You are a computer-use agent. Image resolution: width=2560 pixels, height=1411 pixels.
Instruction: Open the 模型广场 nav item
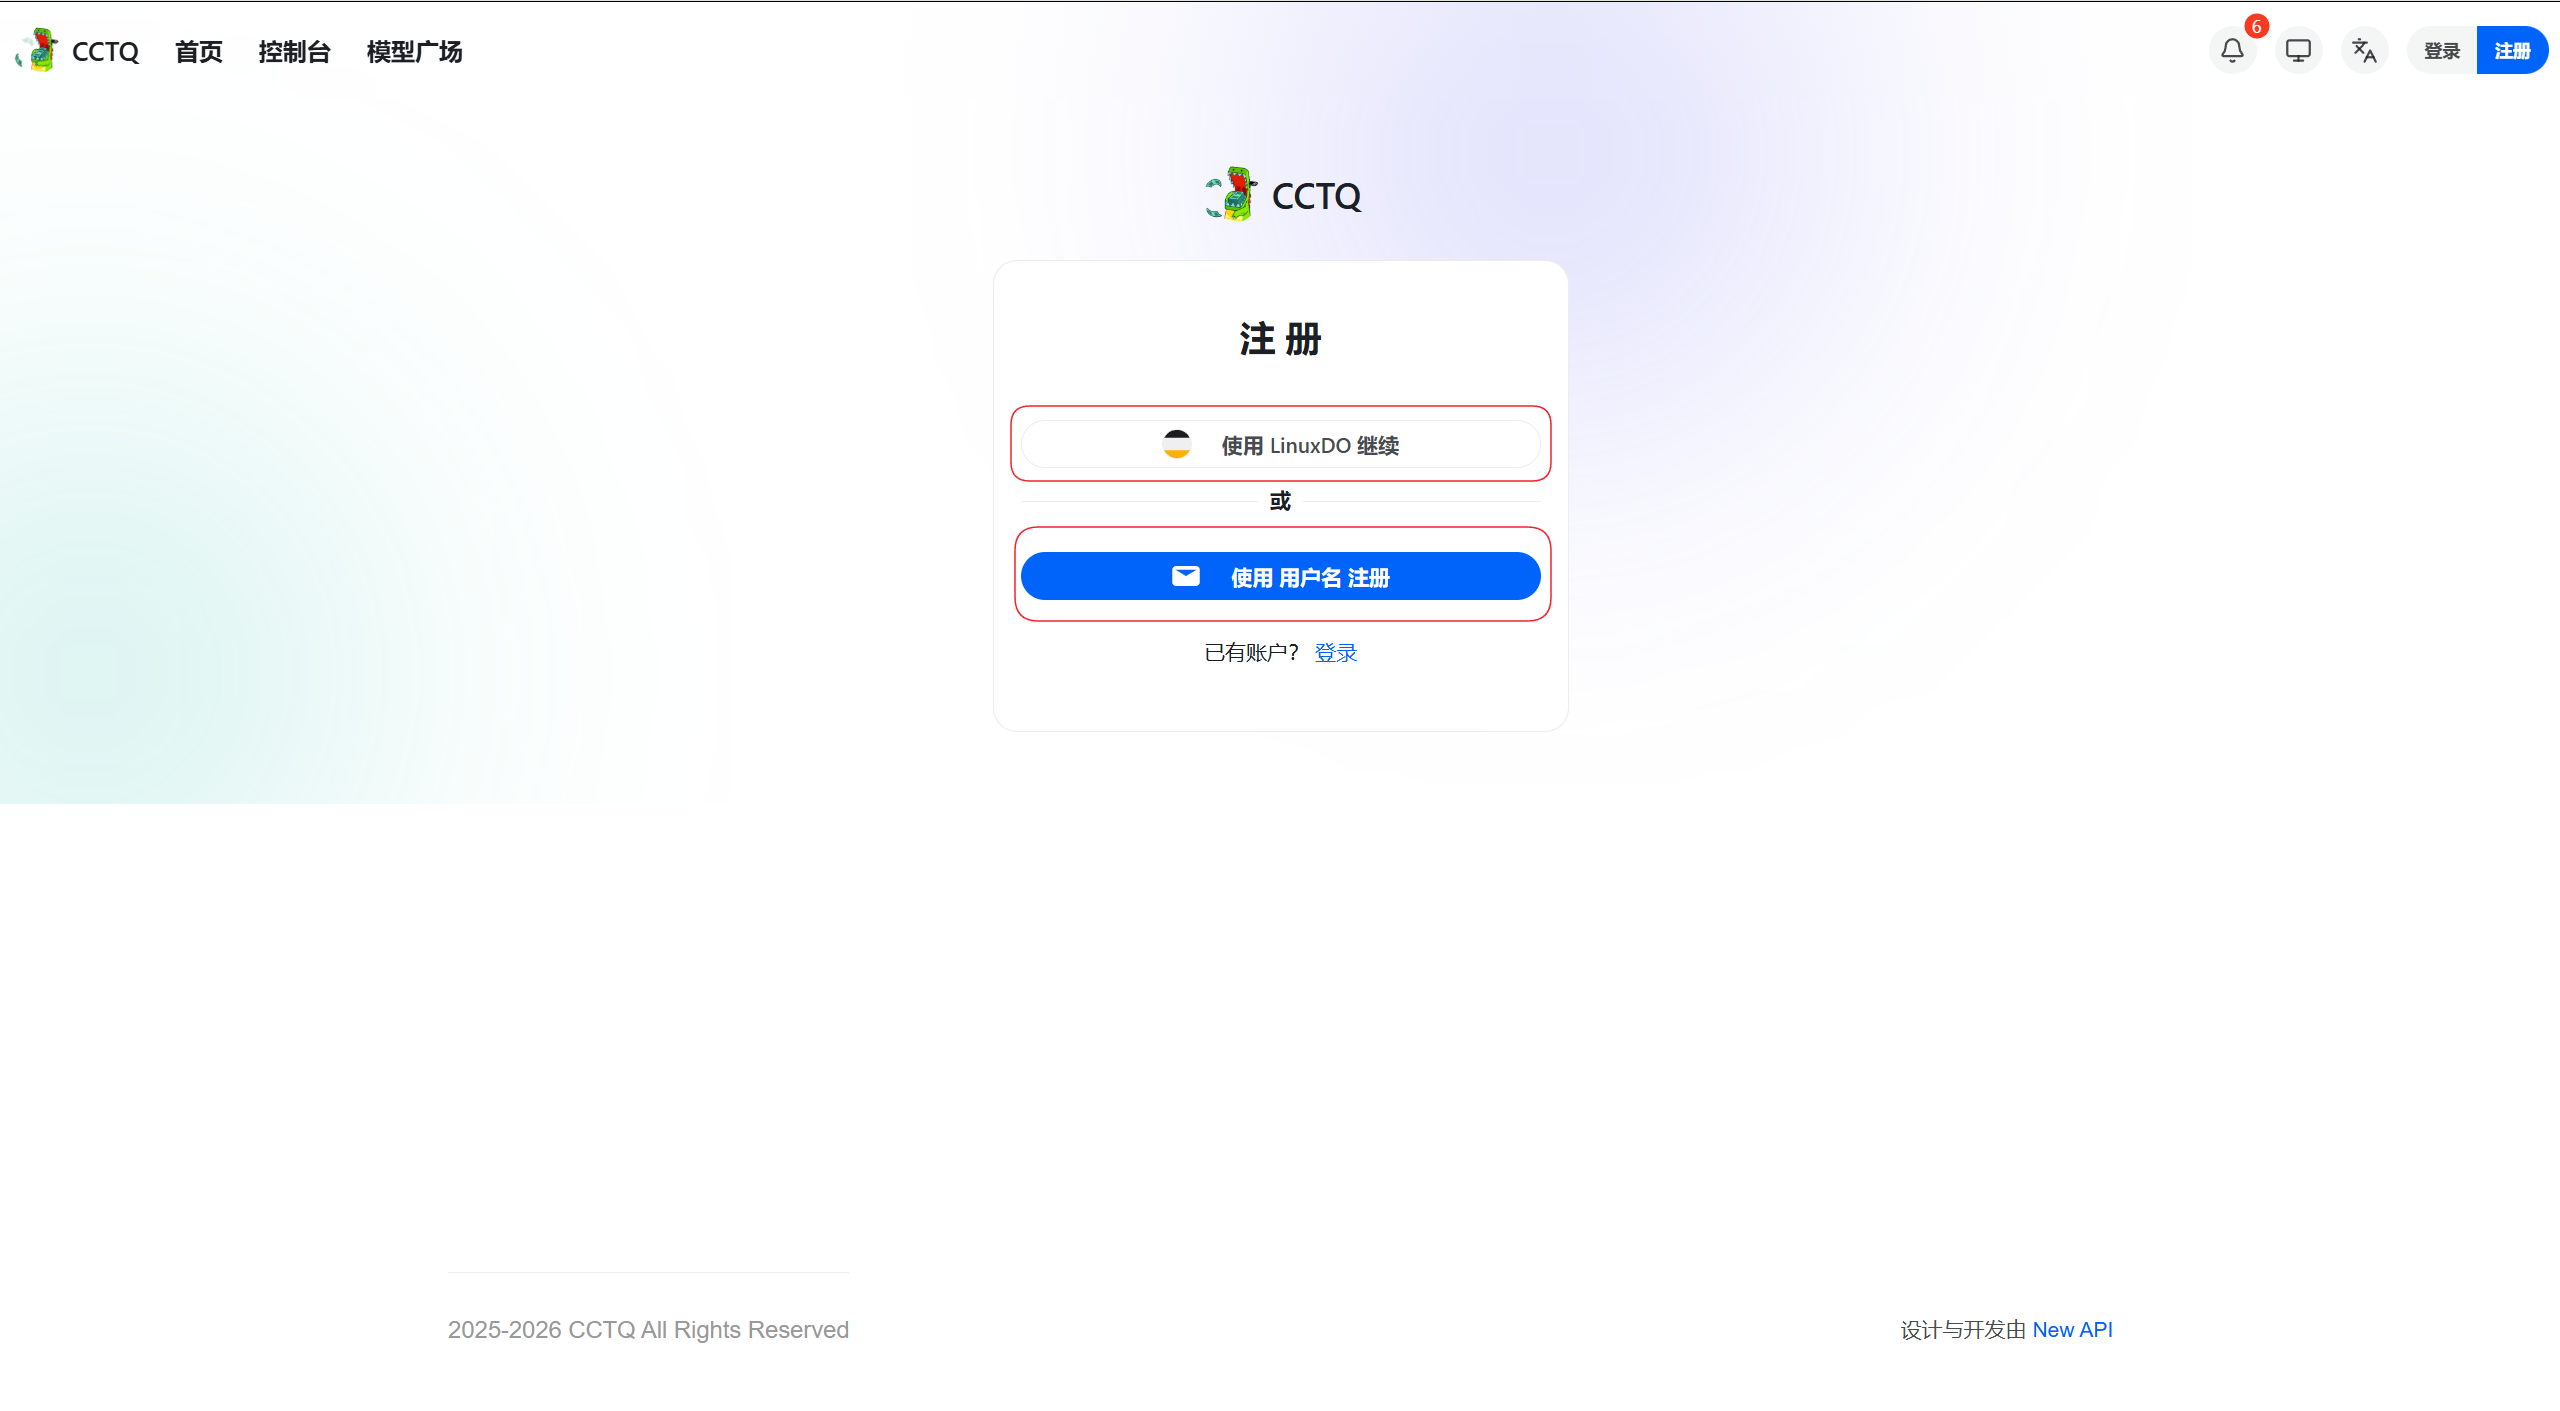[x=414, y=52]
